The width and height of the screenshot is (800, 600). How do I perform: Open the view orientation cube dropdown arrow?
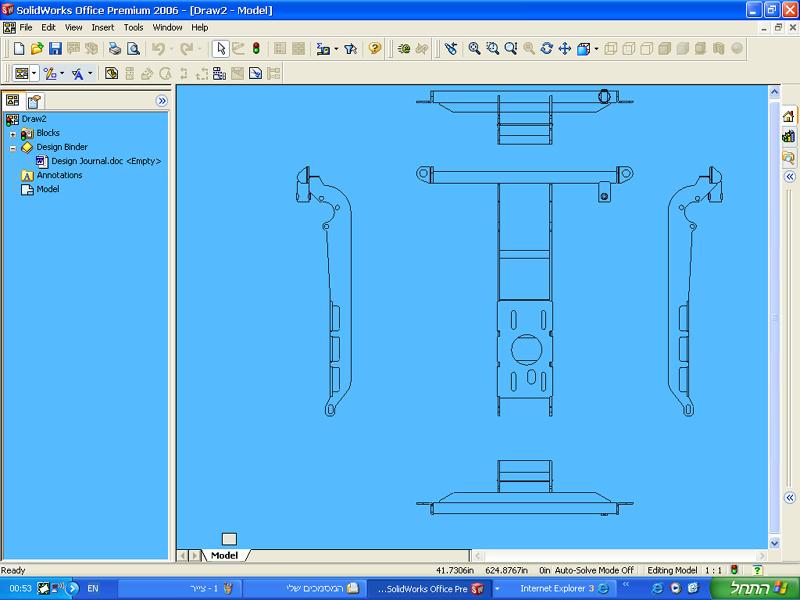(x=596, y=48)
